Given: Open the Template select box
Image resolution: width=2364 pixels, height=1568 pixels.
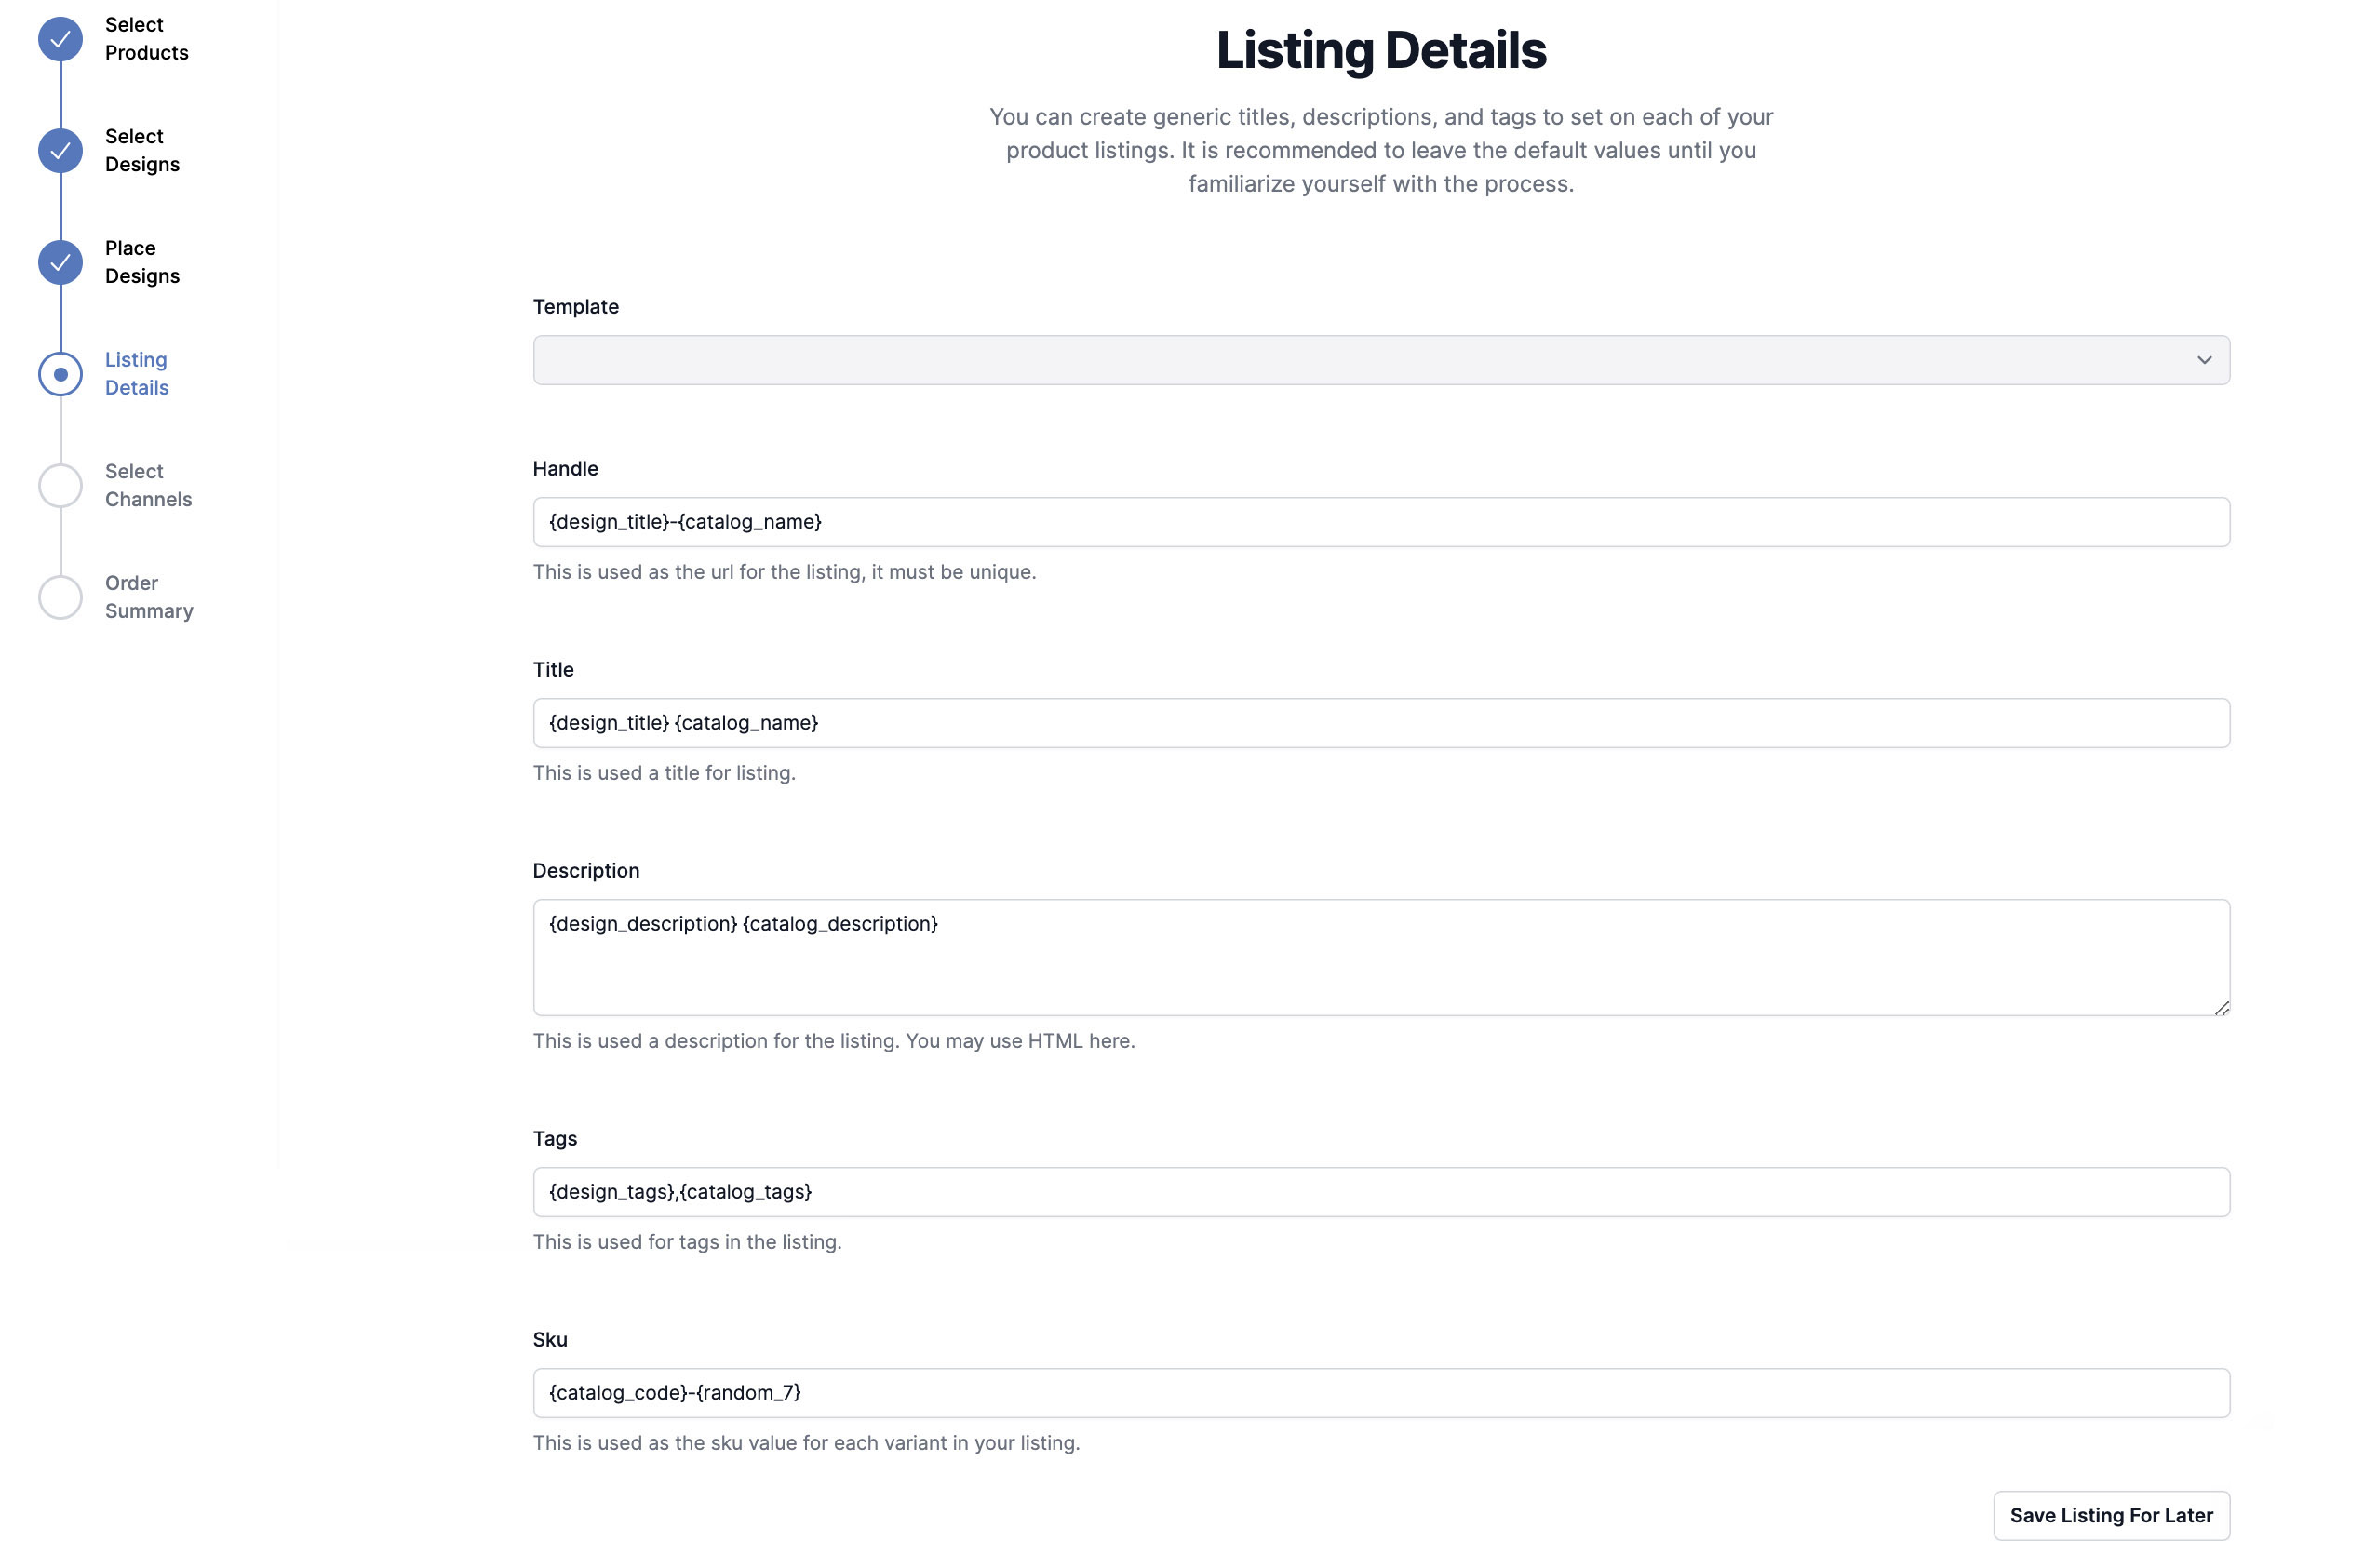Looking at the screenshot, I should tap(1380, 360).
